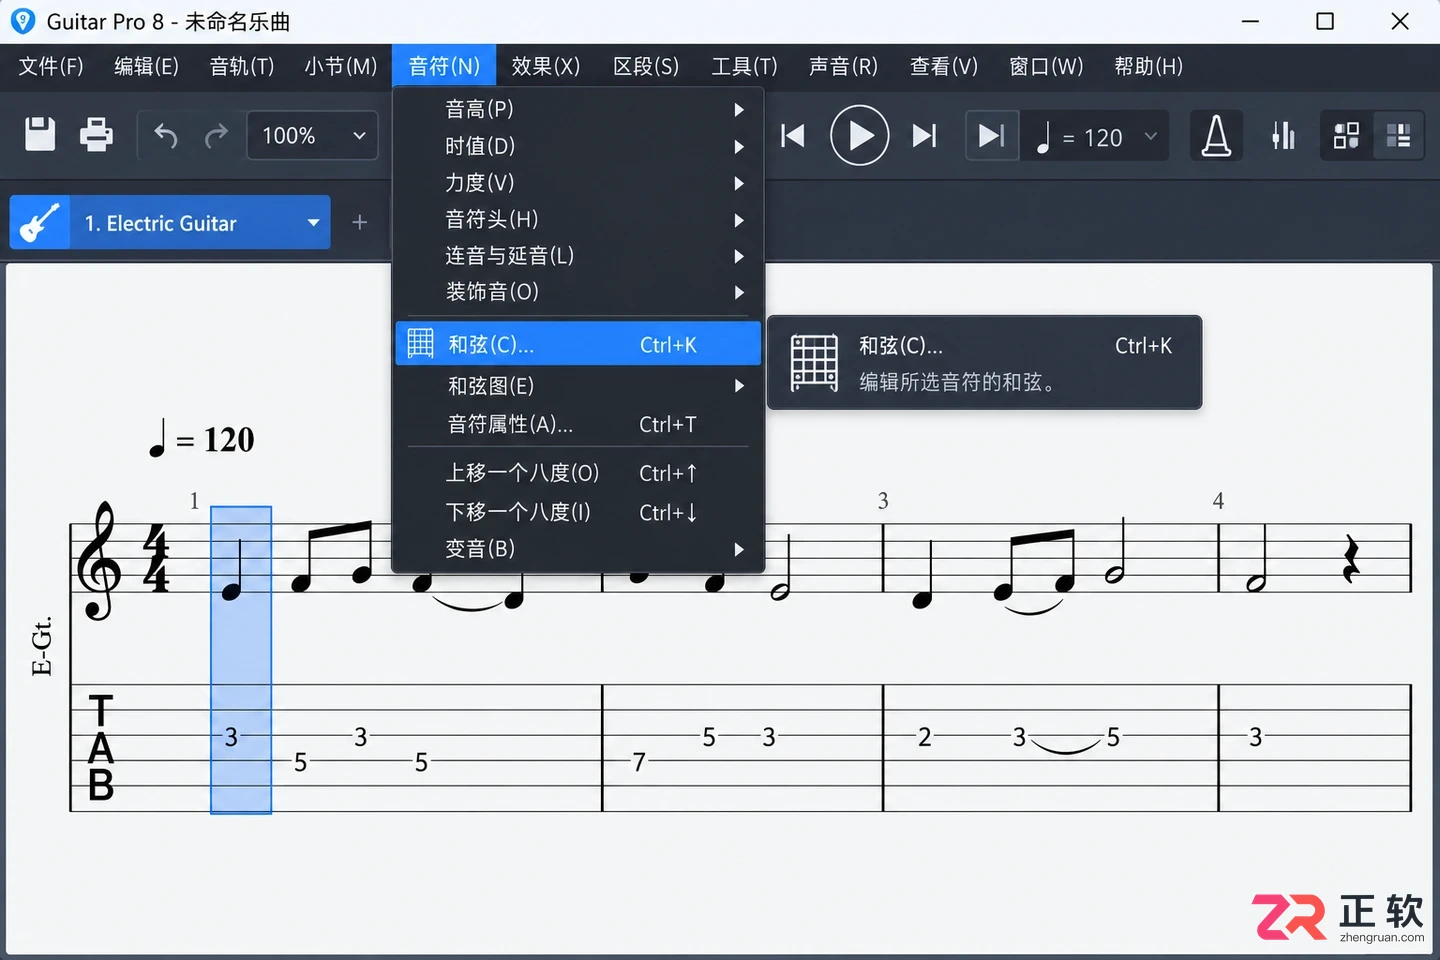
Task: Click the redo arrow icon
Action: click(x=216, y=135)
